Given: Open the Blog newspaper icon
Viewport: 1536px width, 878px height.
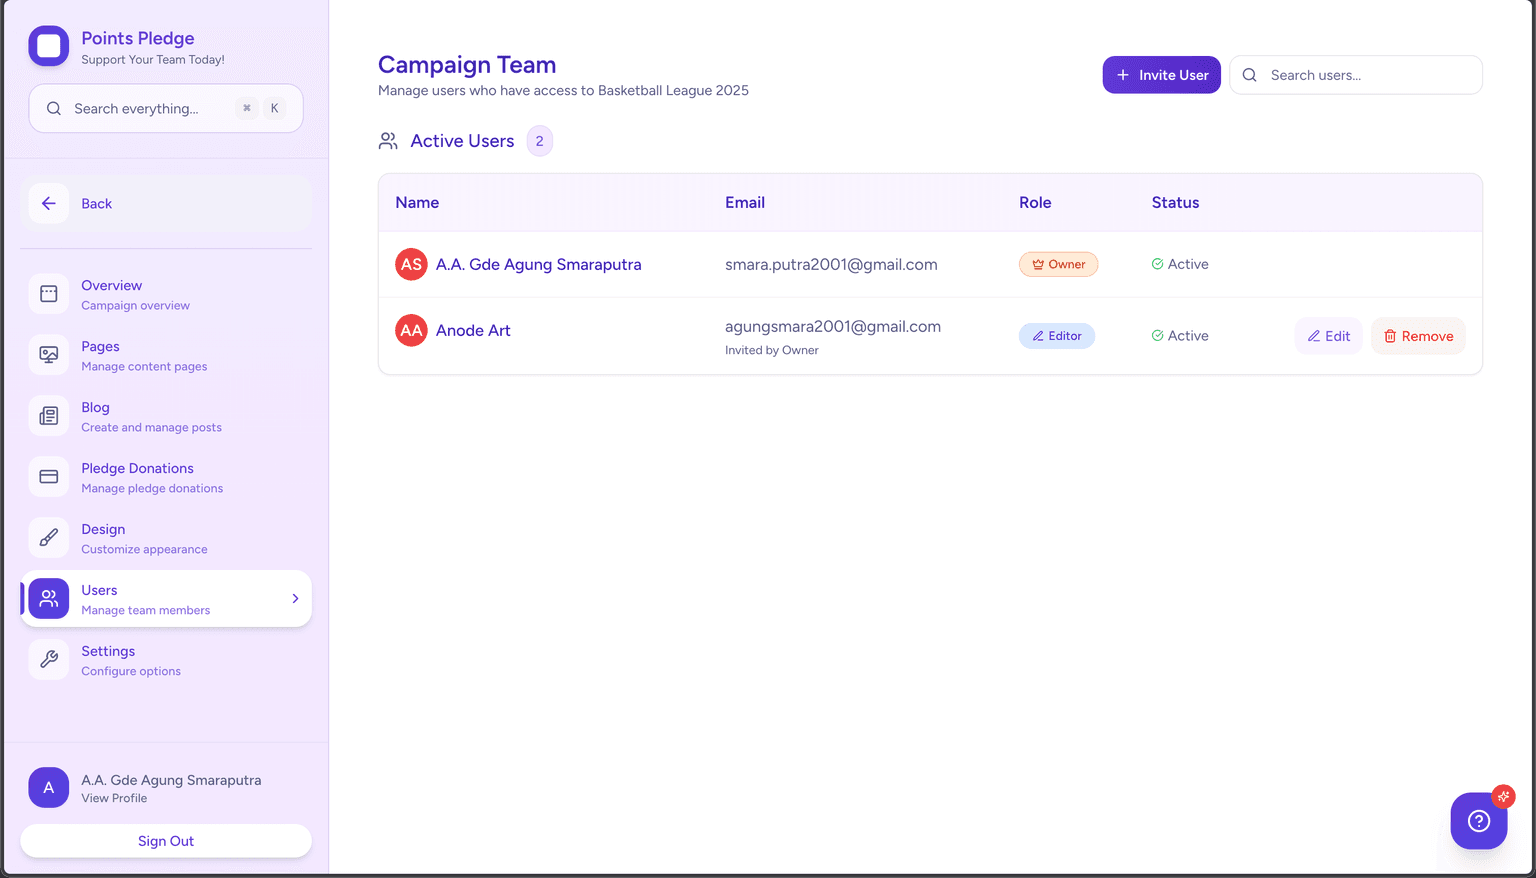Looking at the screenshot, I should tap(48, 416).
